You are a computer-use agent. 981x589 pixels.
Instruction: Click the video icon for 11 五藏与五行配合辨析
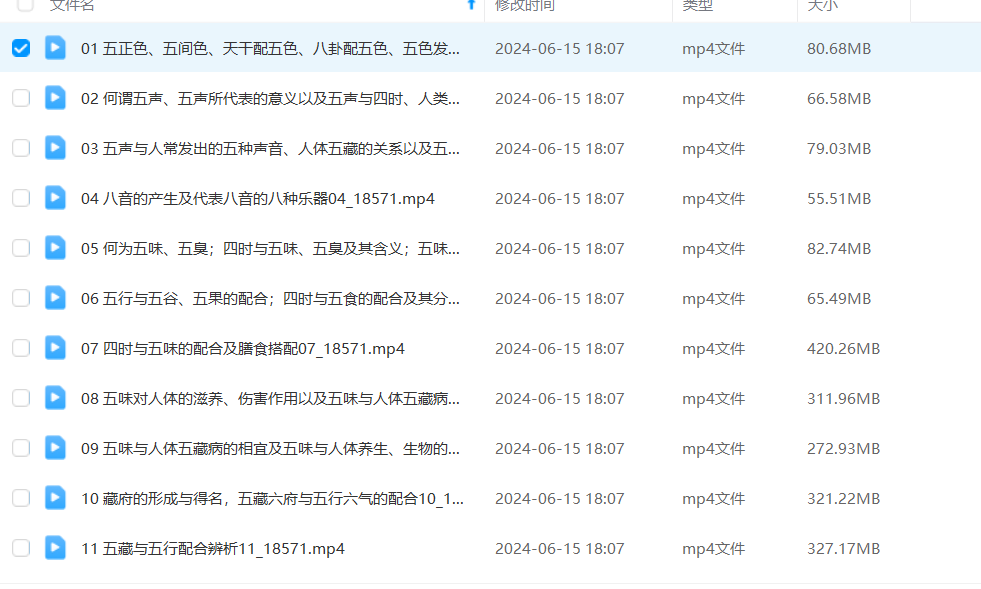55,548
